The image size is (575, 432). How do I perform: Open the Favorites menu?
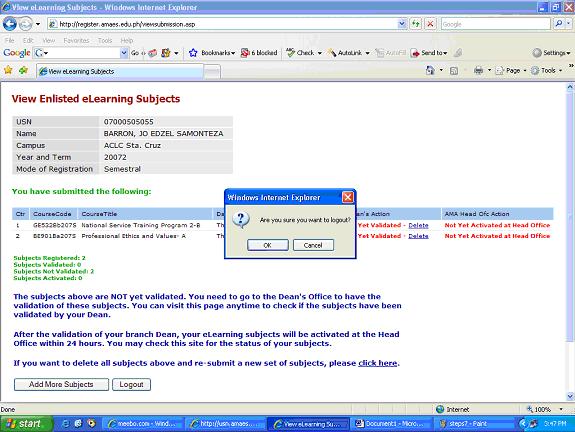[x=76, y=40]
